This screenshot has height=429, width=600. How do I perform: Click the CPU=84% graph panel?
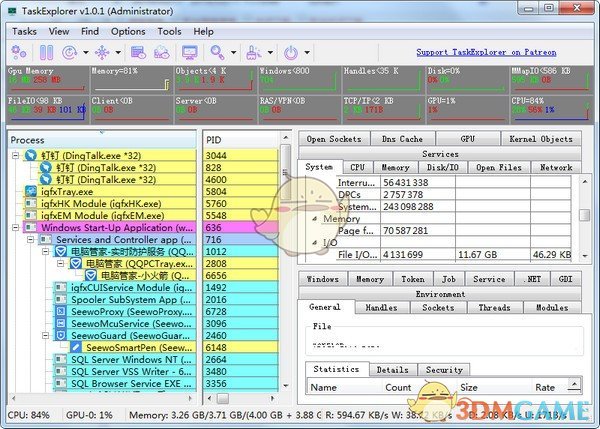[552, 109]
